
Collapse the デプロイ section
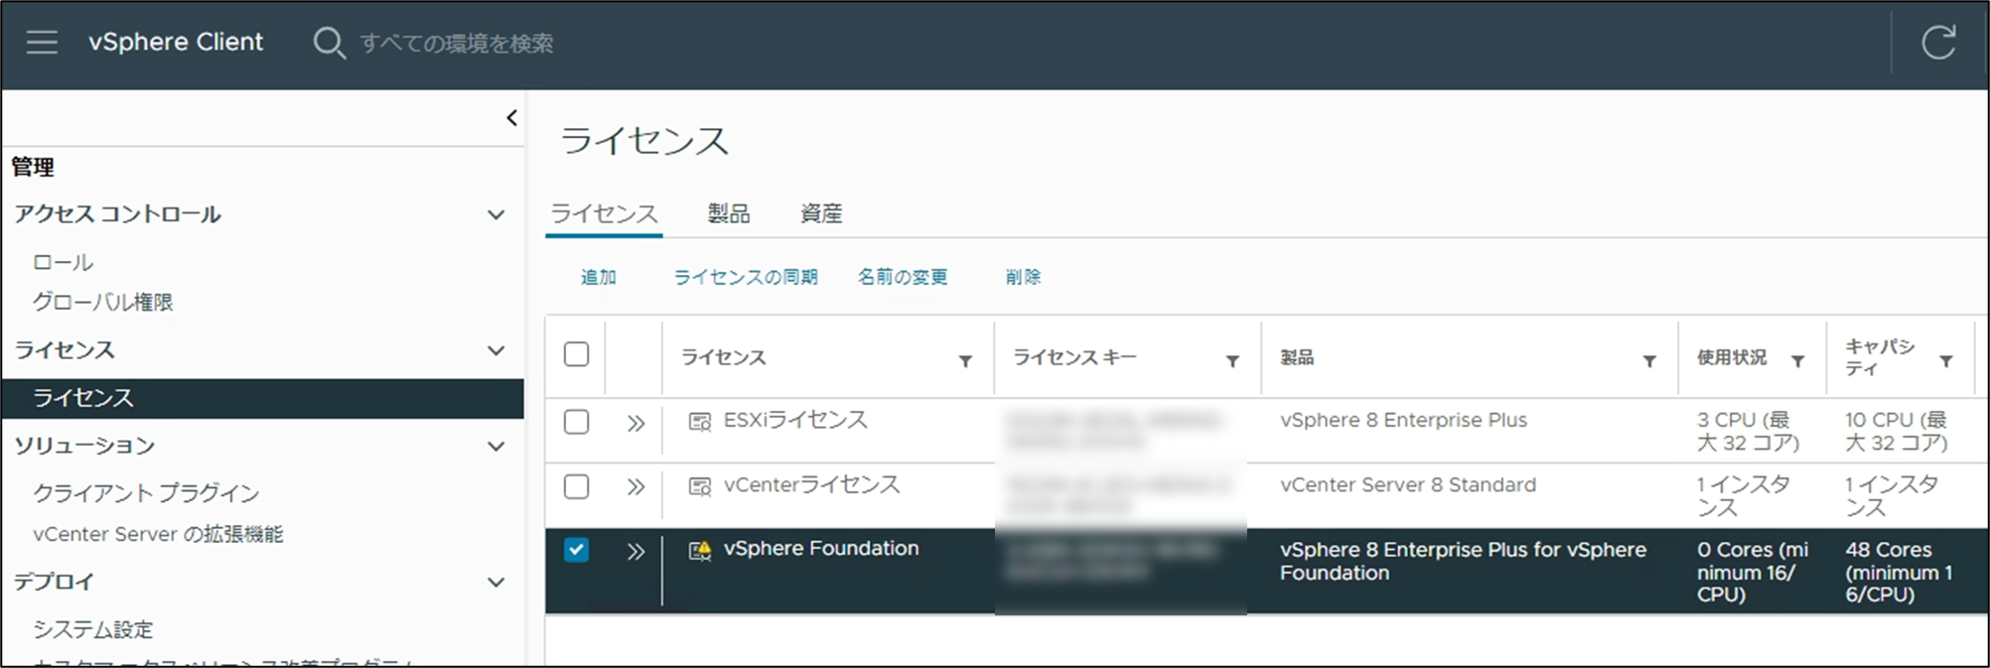coord(495,582)
